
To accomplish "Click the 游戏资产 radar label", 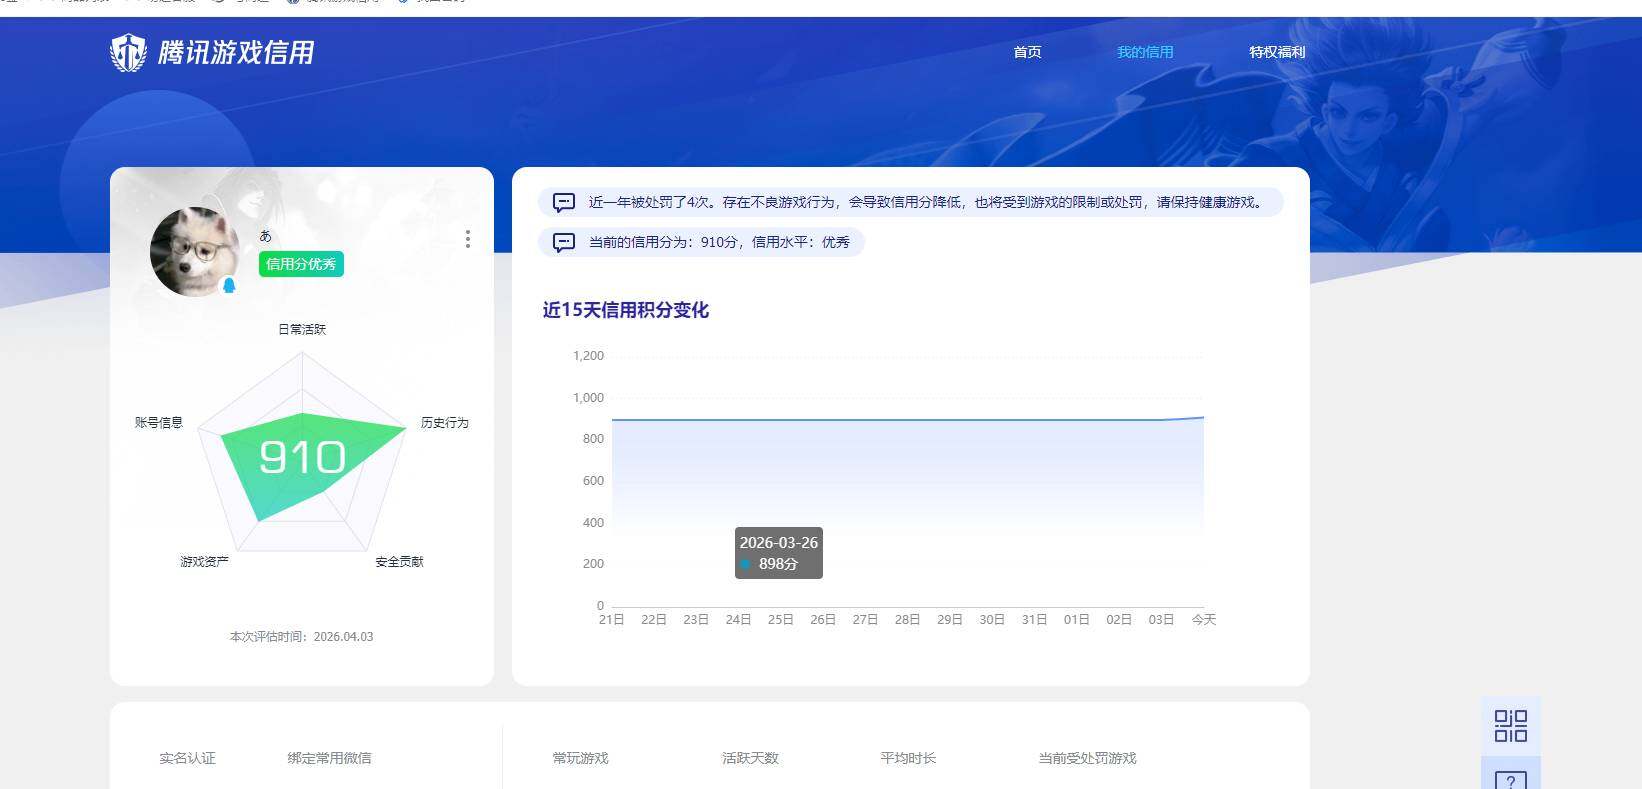I will [204, 562].
